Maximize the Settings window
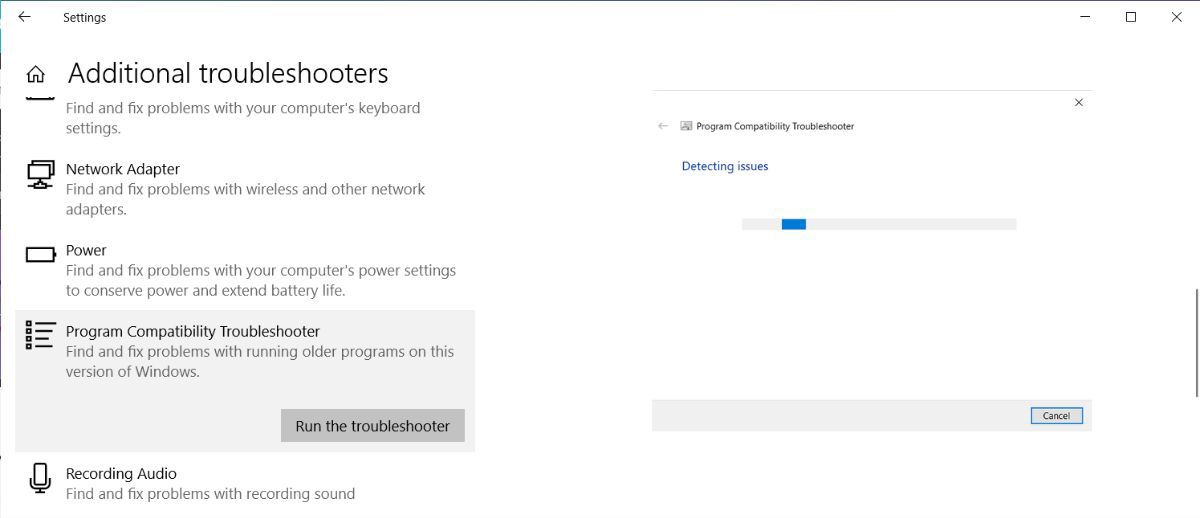1200x518 pixels. tap(1131, 17)
